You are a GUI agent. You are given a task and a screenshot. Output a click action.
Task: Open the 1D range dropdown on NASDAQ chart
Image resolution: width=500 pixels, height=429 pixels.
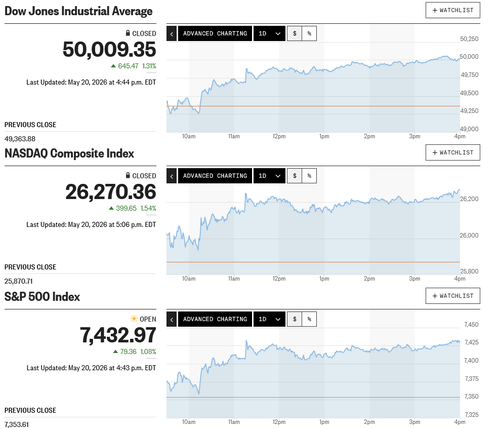269,176
